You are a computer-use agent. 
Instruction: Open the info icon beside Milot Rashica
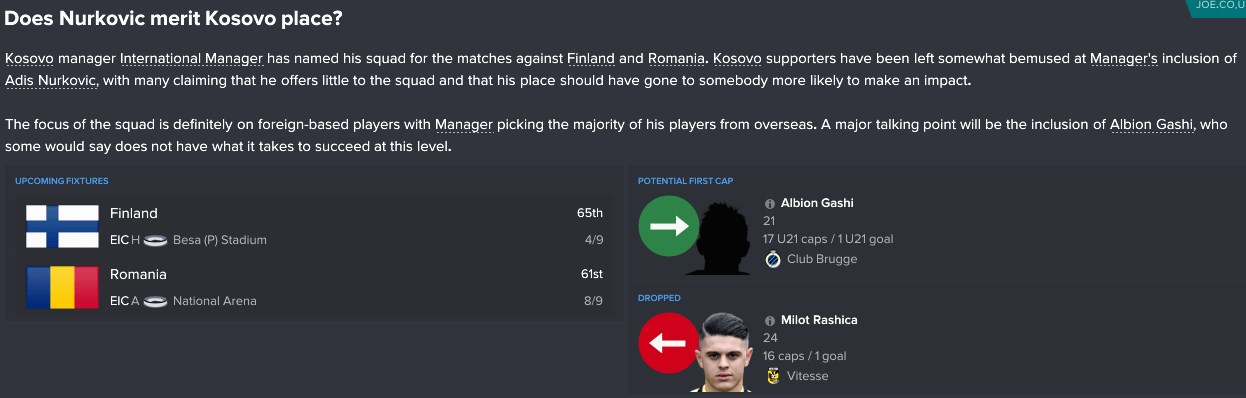point(770,320)
